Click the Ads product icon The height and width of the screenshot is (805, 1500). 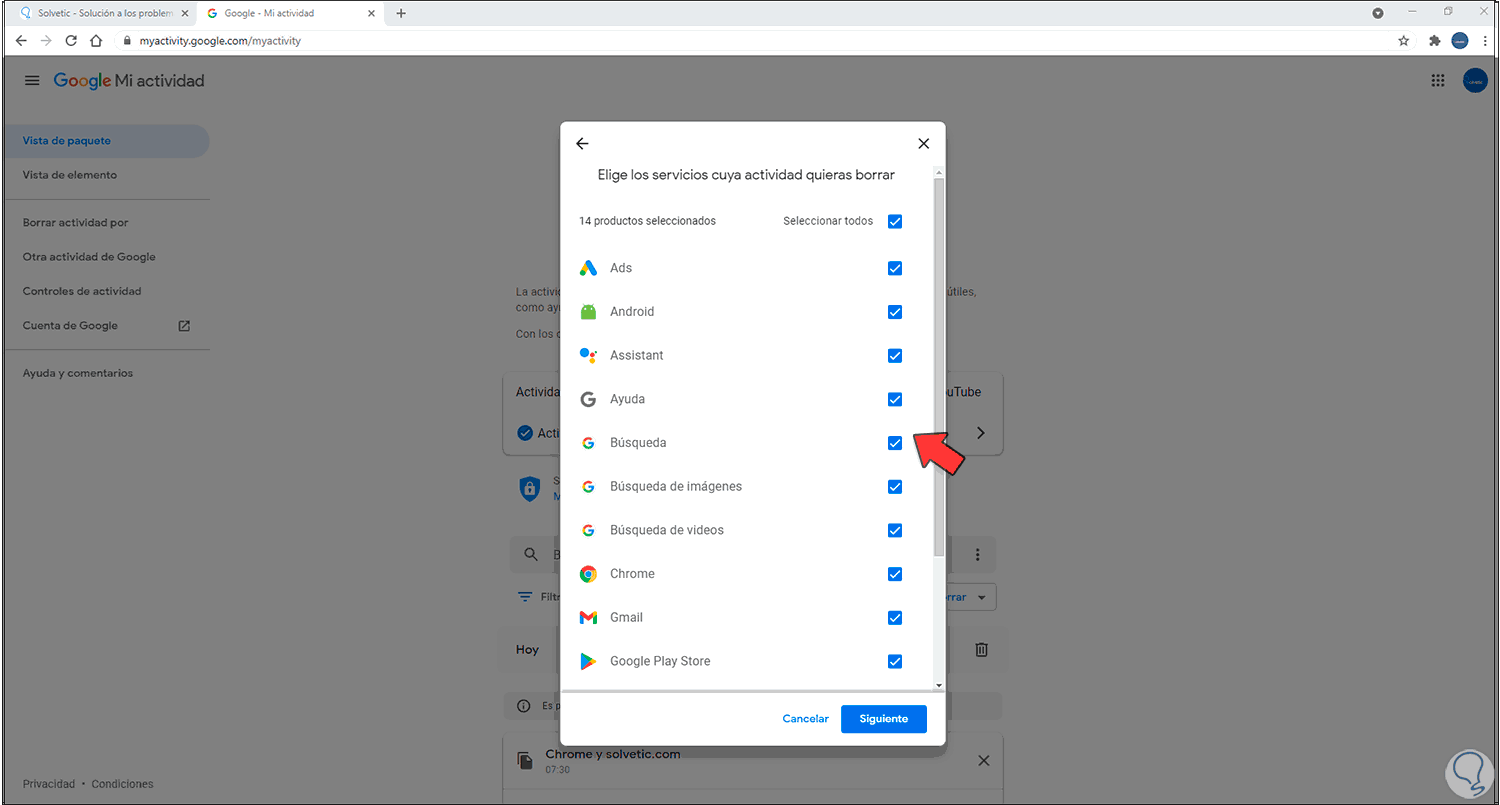[x=589, y=268]
